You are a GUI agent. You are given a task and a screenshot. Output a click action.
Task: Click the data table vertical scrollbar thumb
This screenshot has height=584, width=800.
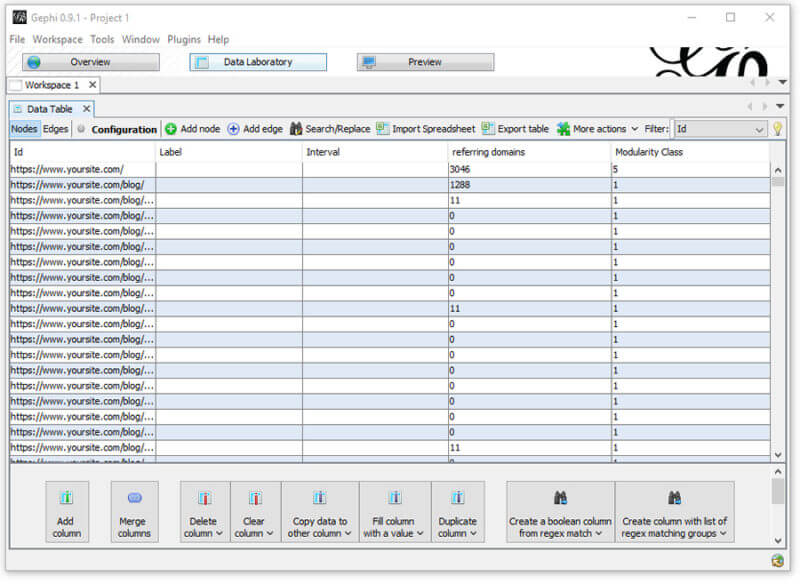coord(778,182)
